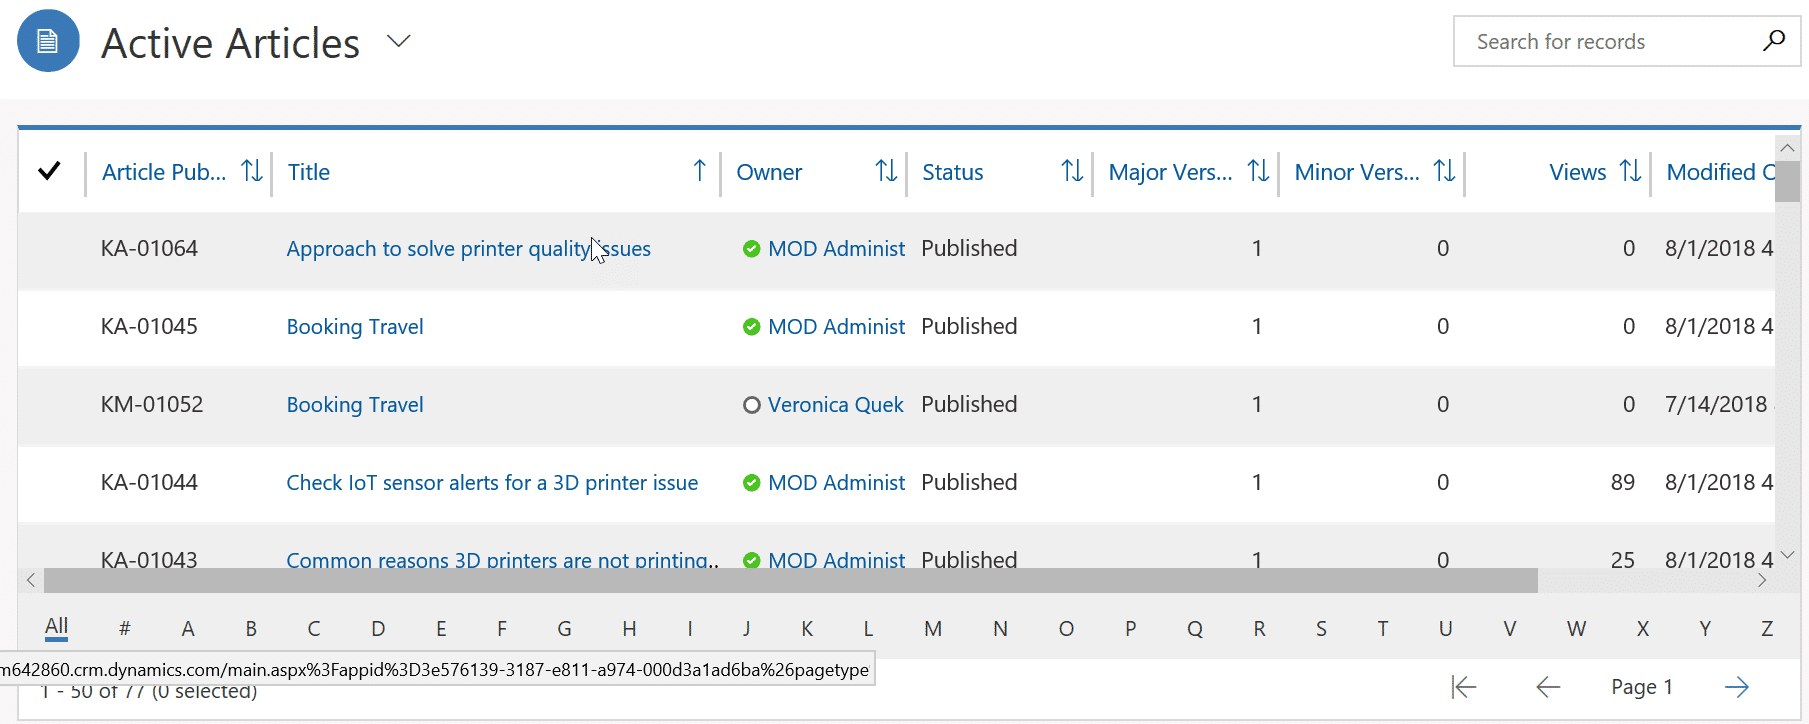The height and width of the screenshot is (724, 1809).
Task: Sort by Views column arrows
Action: pyautogui.click(x=1630, y=172)
